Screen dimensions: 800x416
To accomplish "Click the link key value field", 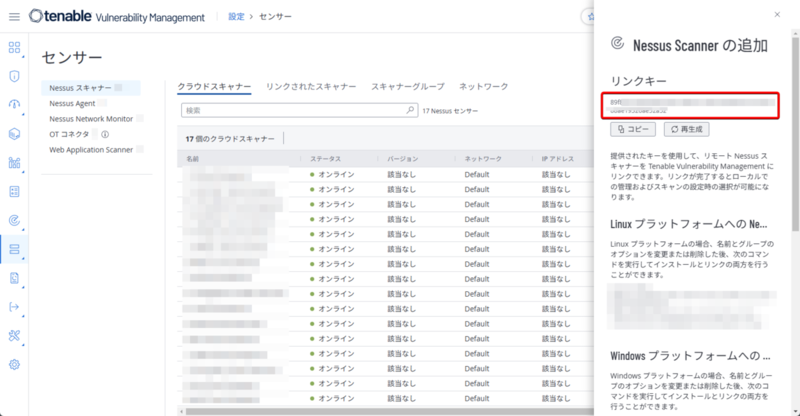I will [x=690, y=106].
